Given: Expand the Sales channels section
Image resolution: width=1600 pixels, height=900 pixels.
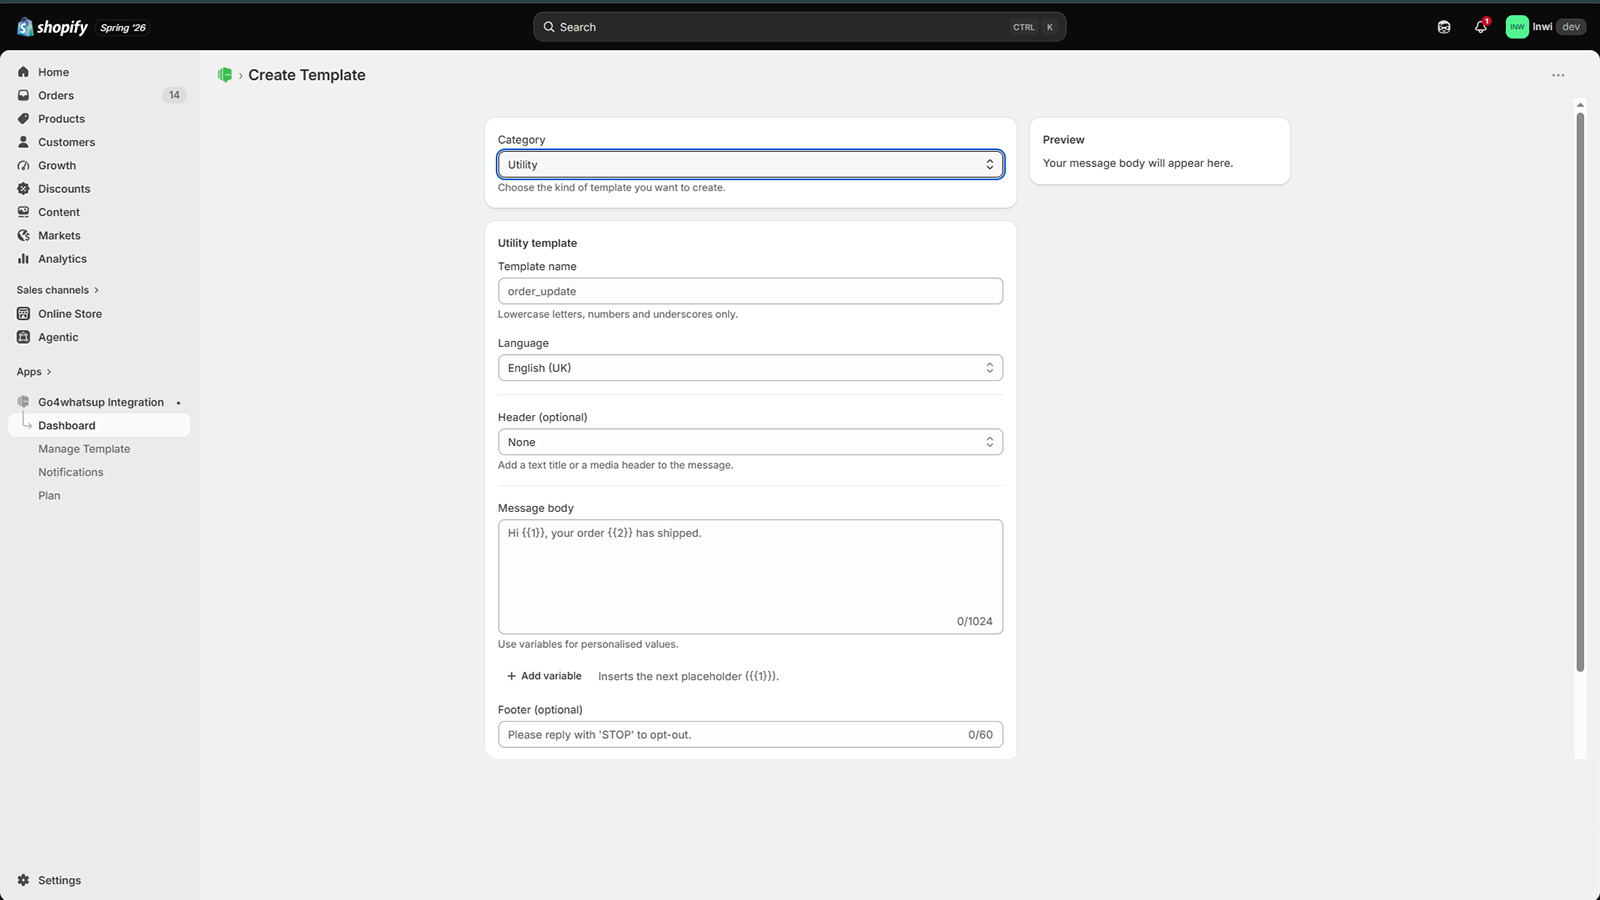Looking at the screenshot, I should [58, 290].
